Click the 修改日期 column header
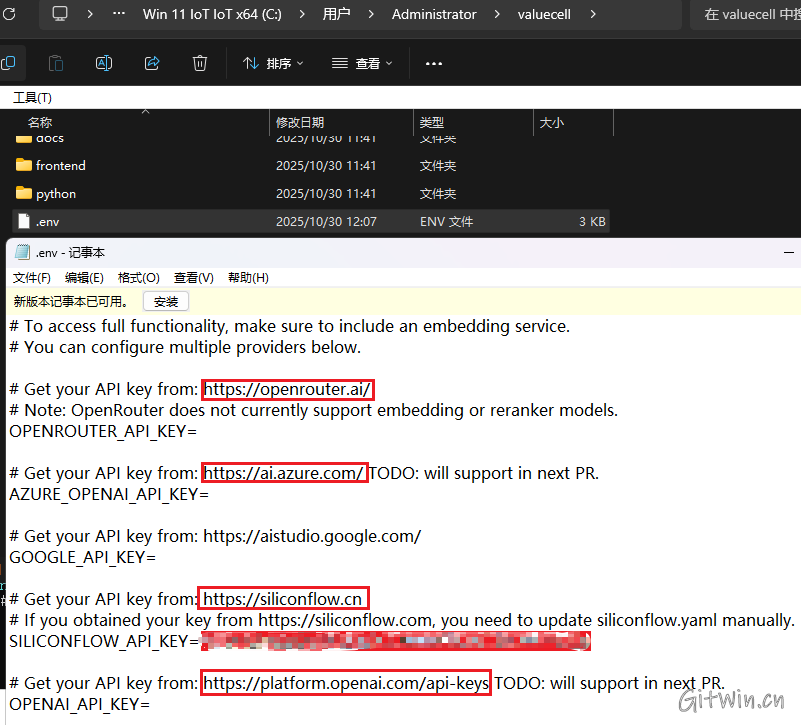 [x=300, y=122]
